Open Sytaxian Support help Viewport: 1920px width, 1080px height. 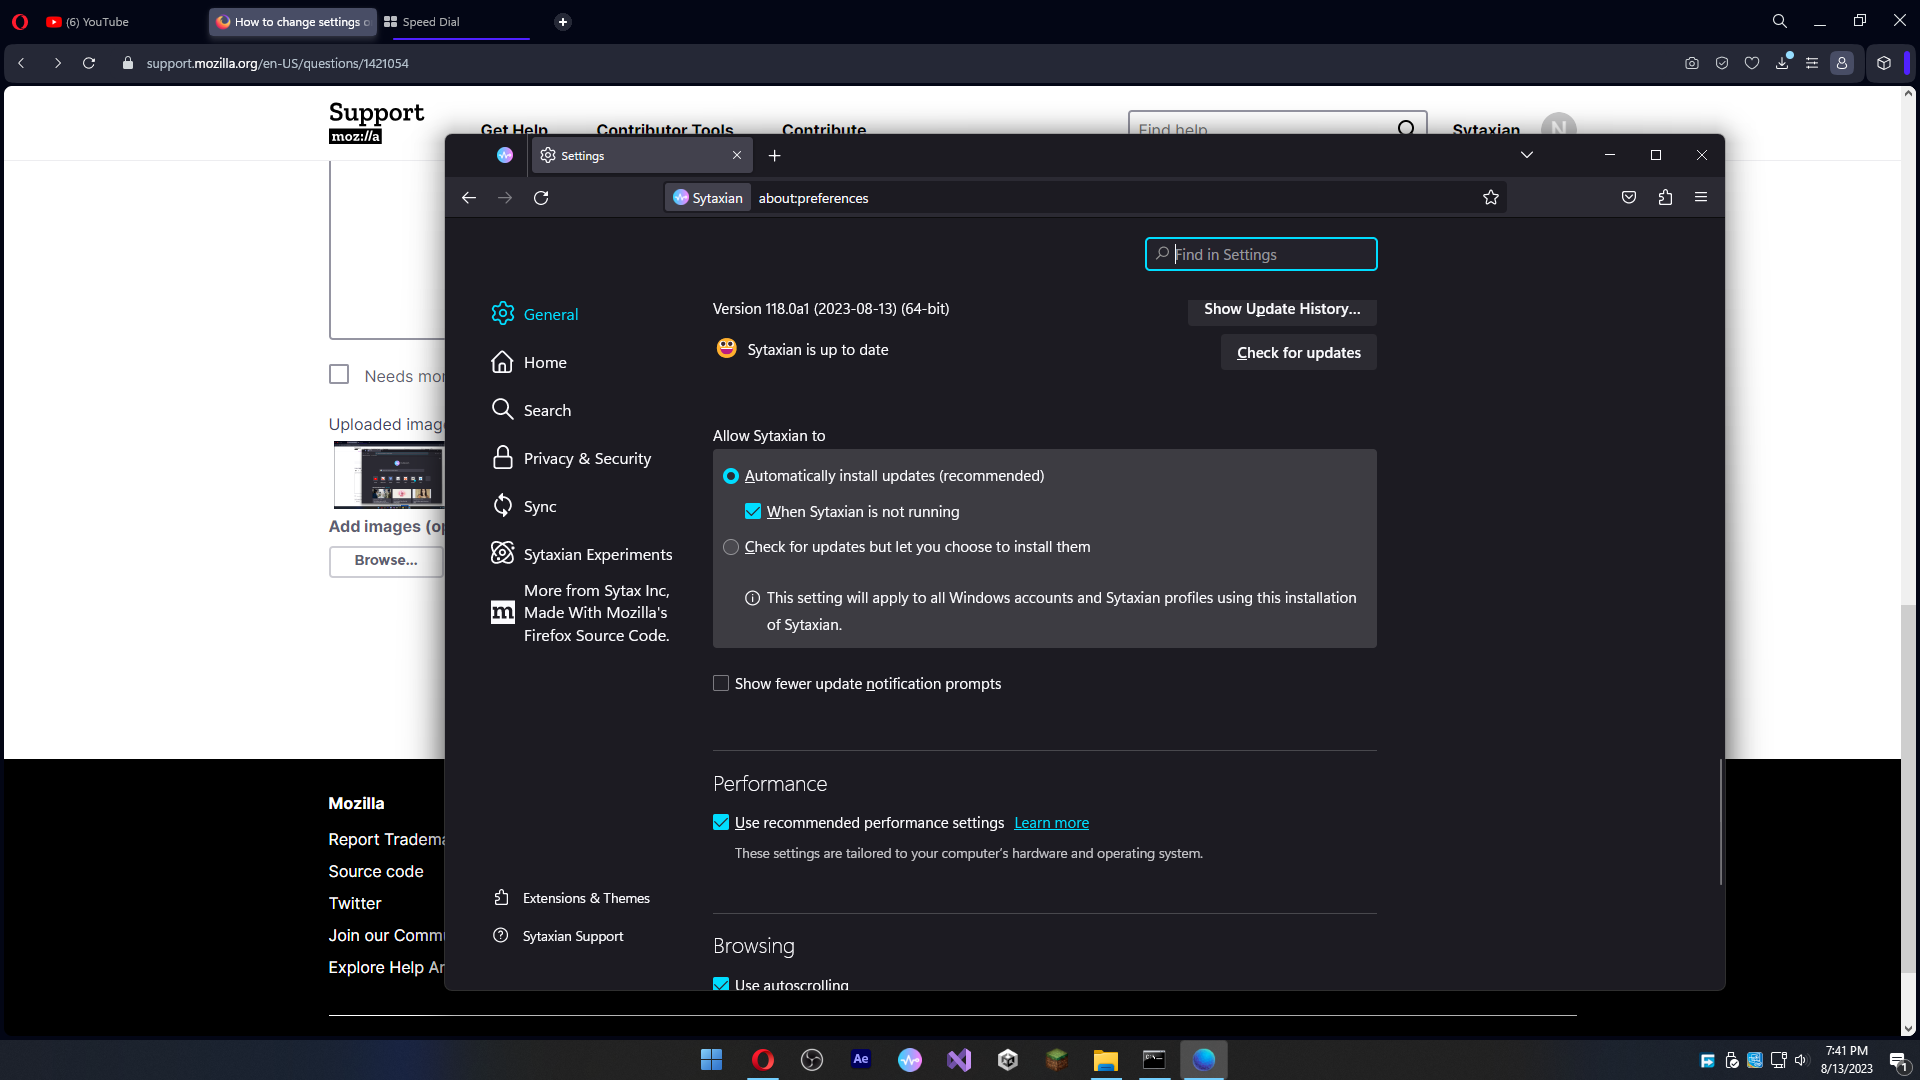click(x=558, y=936)
